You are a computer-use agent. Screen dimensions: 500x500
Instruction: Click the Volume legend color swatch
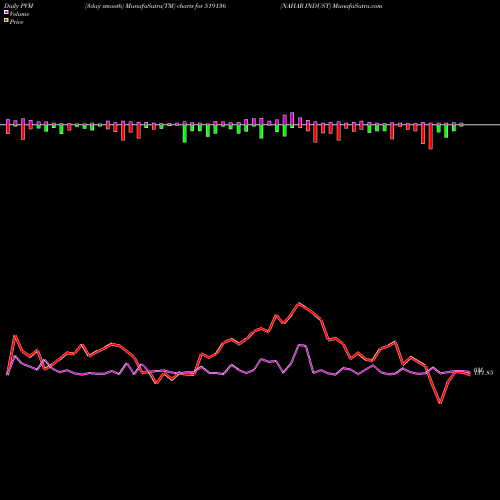click(x=6, y=13)
